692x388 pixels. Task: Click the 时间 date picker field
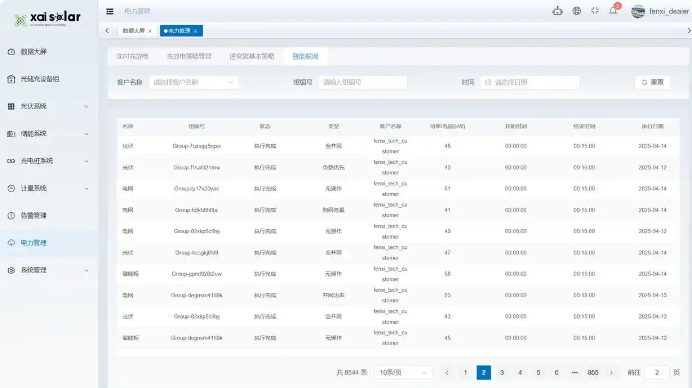tap(530, 82)
